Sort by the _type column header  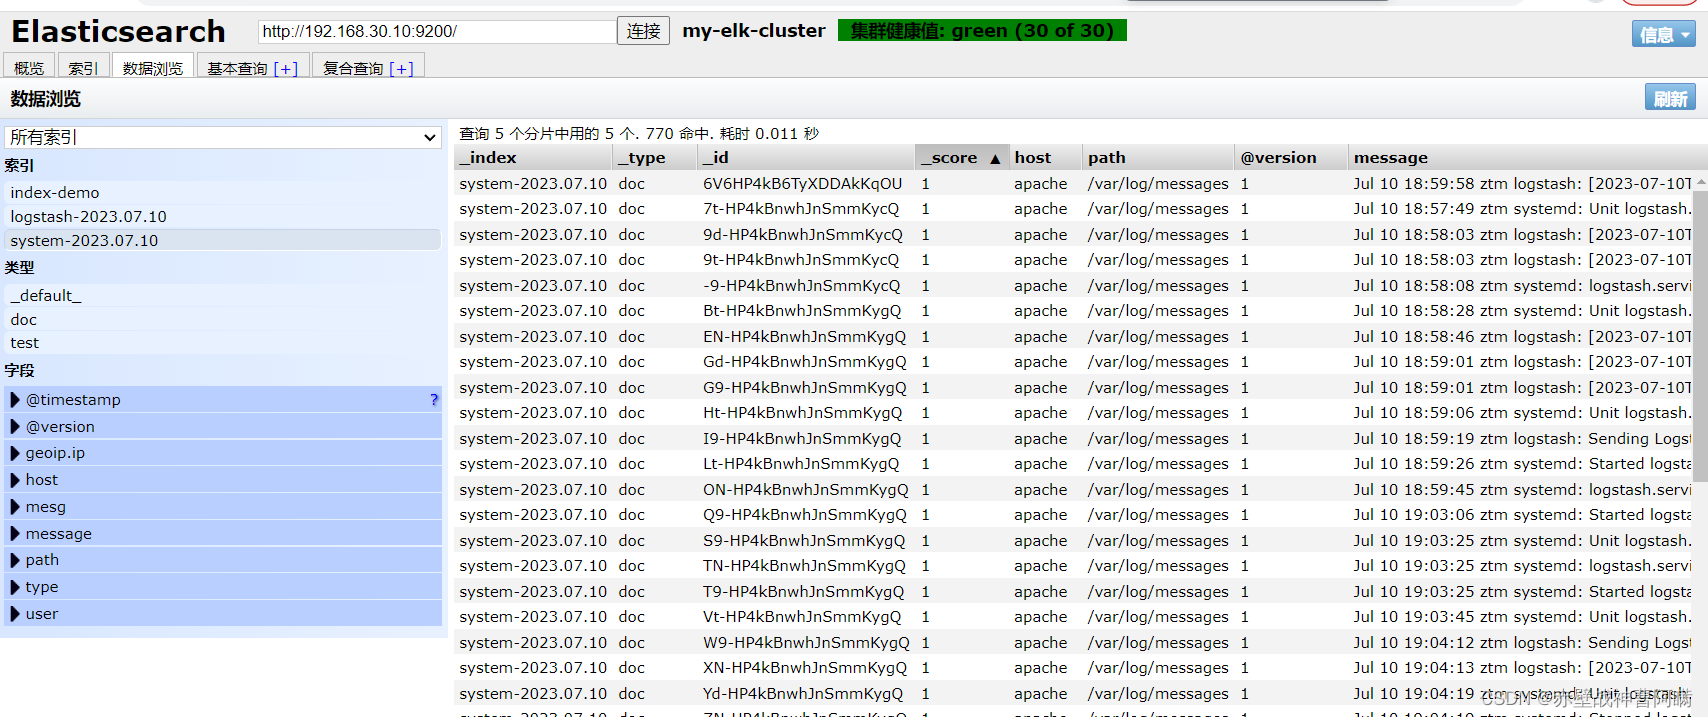click(655, 157)
